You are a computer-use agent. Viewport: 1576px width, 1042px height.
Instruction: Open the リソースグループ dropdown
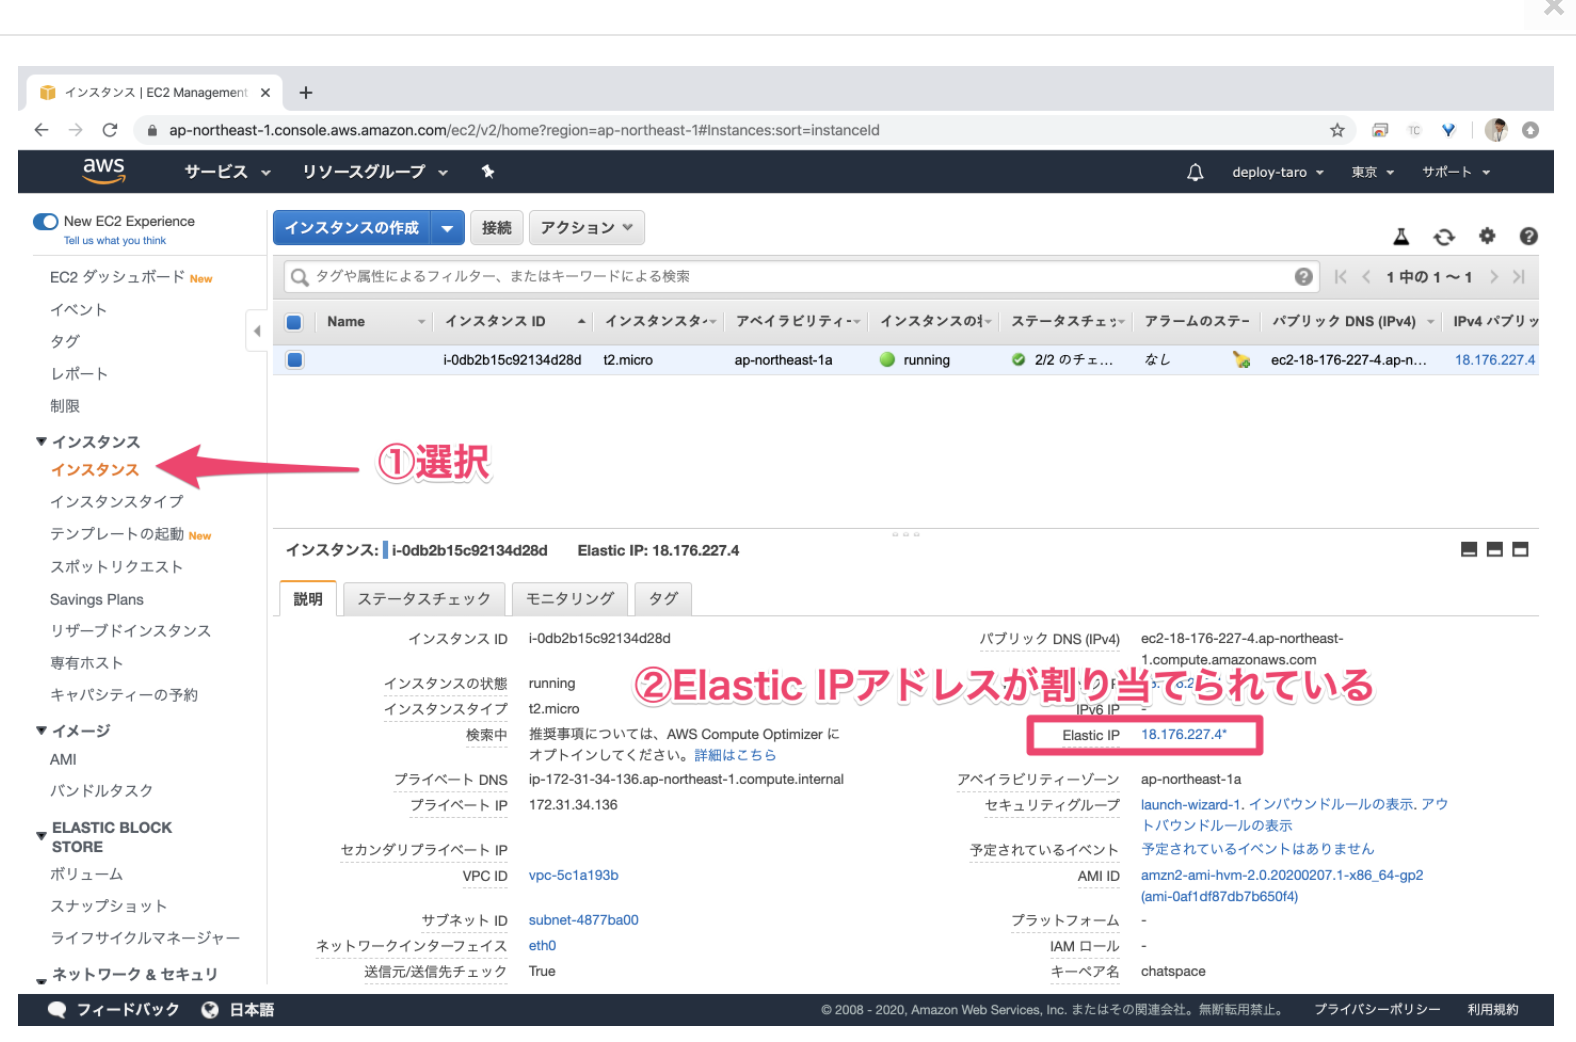coord(375,172)
